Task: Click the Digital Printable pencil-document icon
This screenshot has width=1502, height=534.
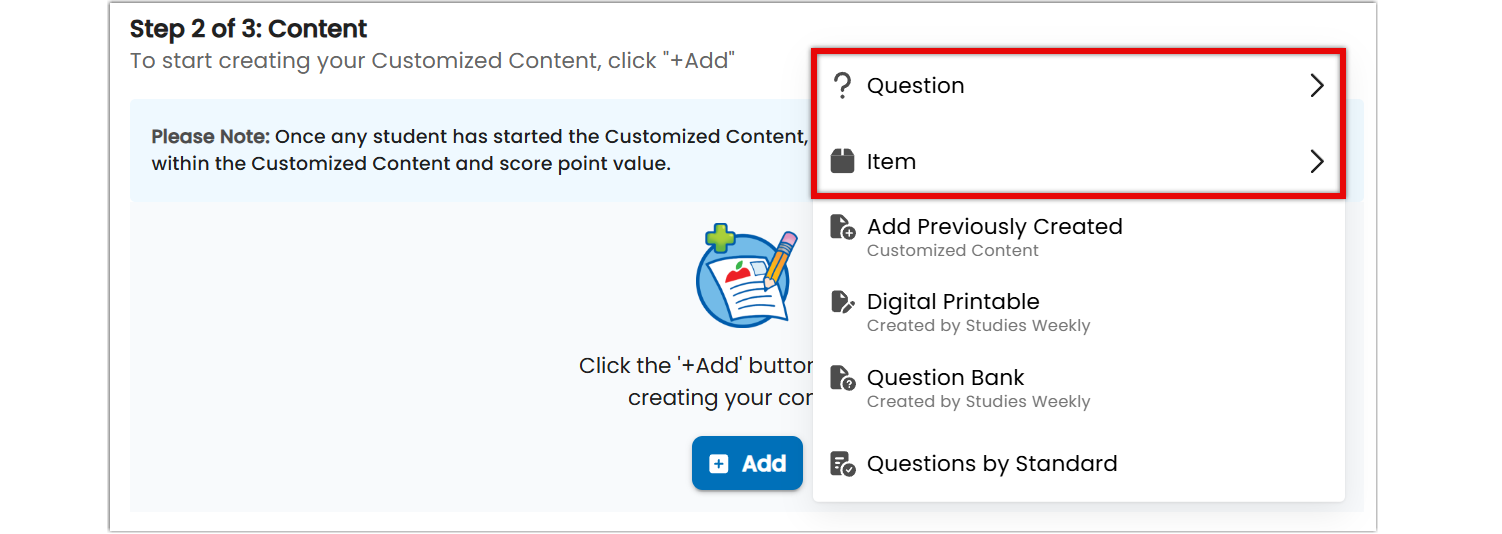Action: pos(842,302)
